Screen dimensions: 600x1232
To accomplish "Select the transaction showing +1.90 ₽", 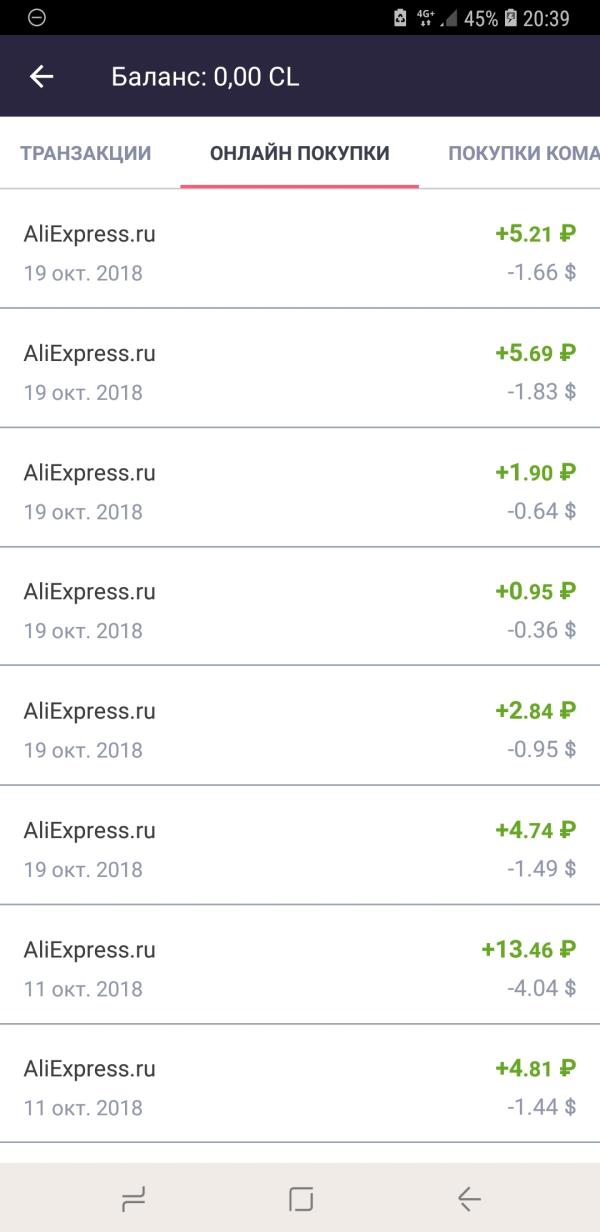I will [300, 487].
